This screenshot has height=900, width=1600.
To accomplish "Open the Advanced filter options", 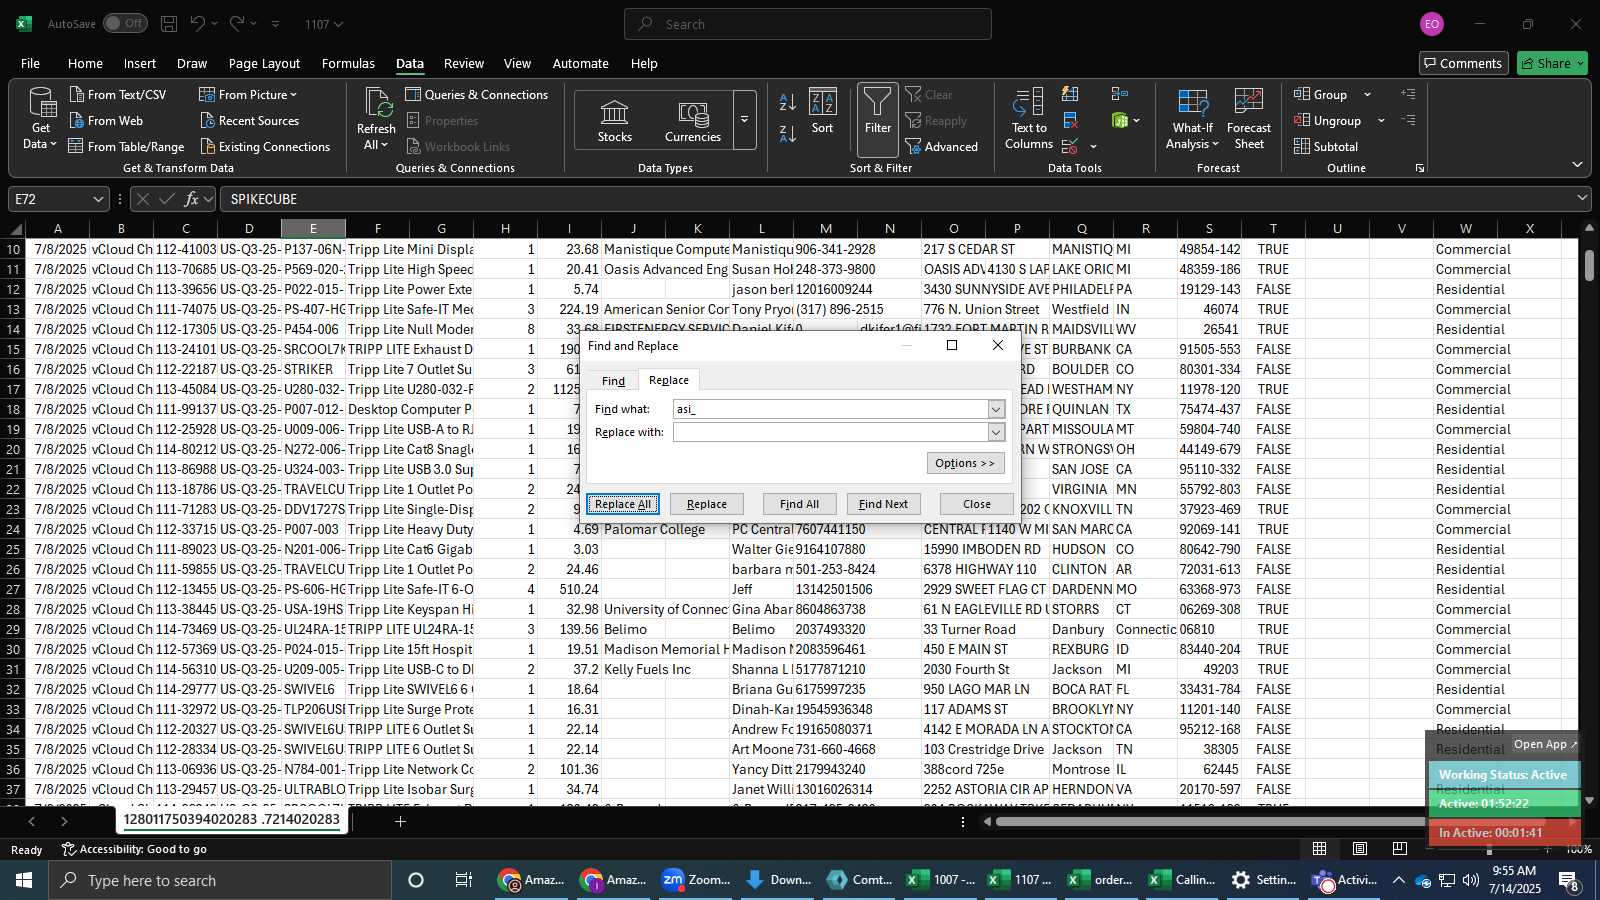I will (941, 146).
